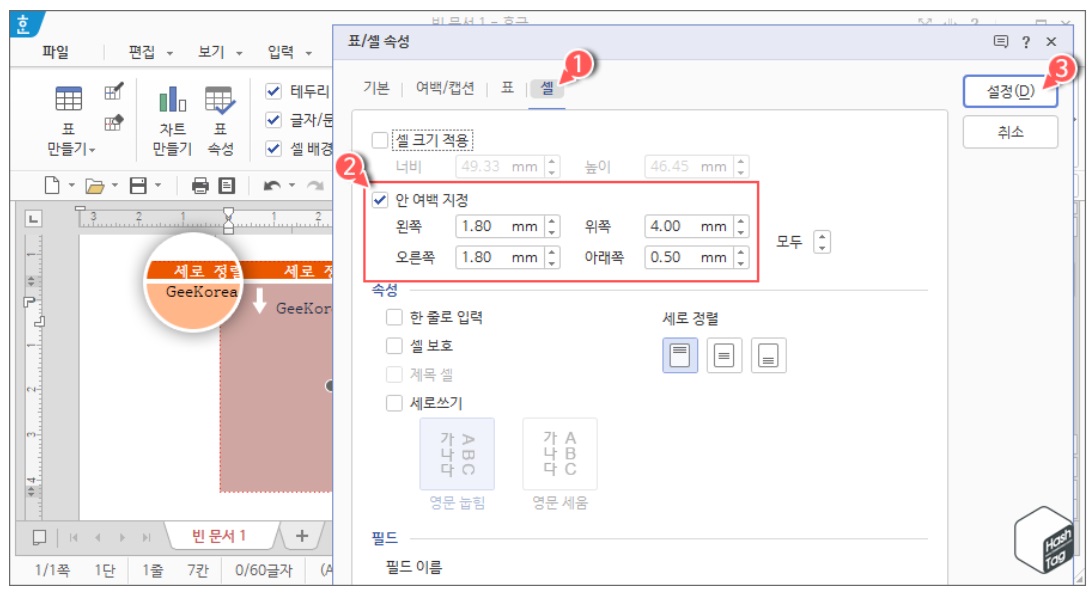Switch to the 셀 tab

click(x=547, y=88)
